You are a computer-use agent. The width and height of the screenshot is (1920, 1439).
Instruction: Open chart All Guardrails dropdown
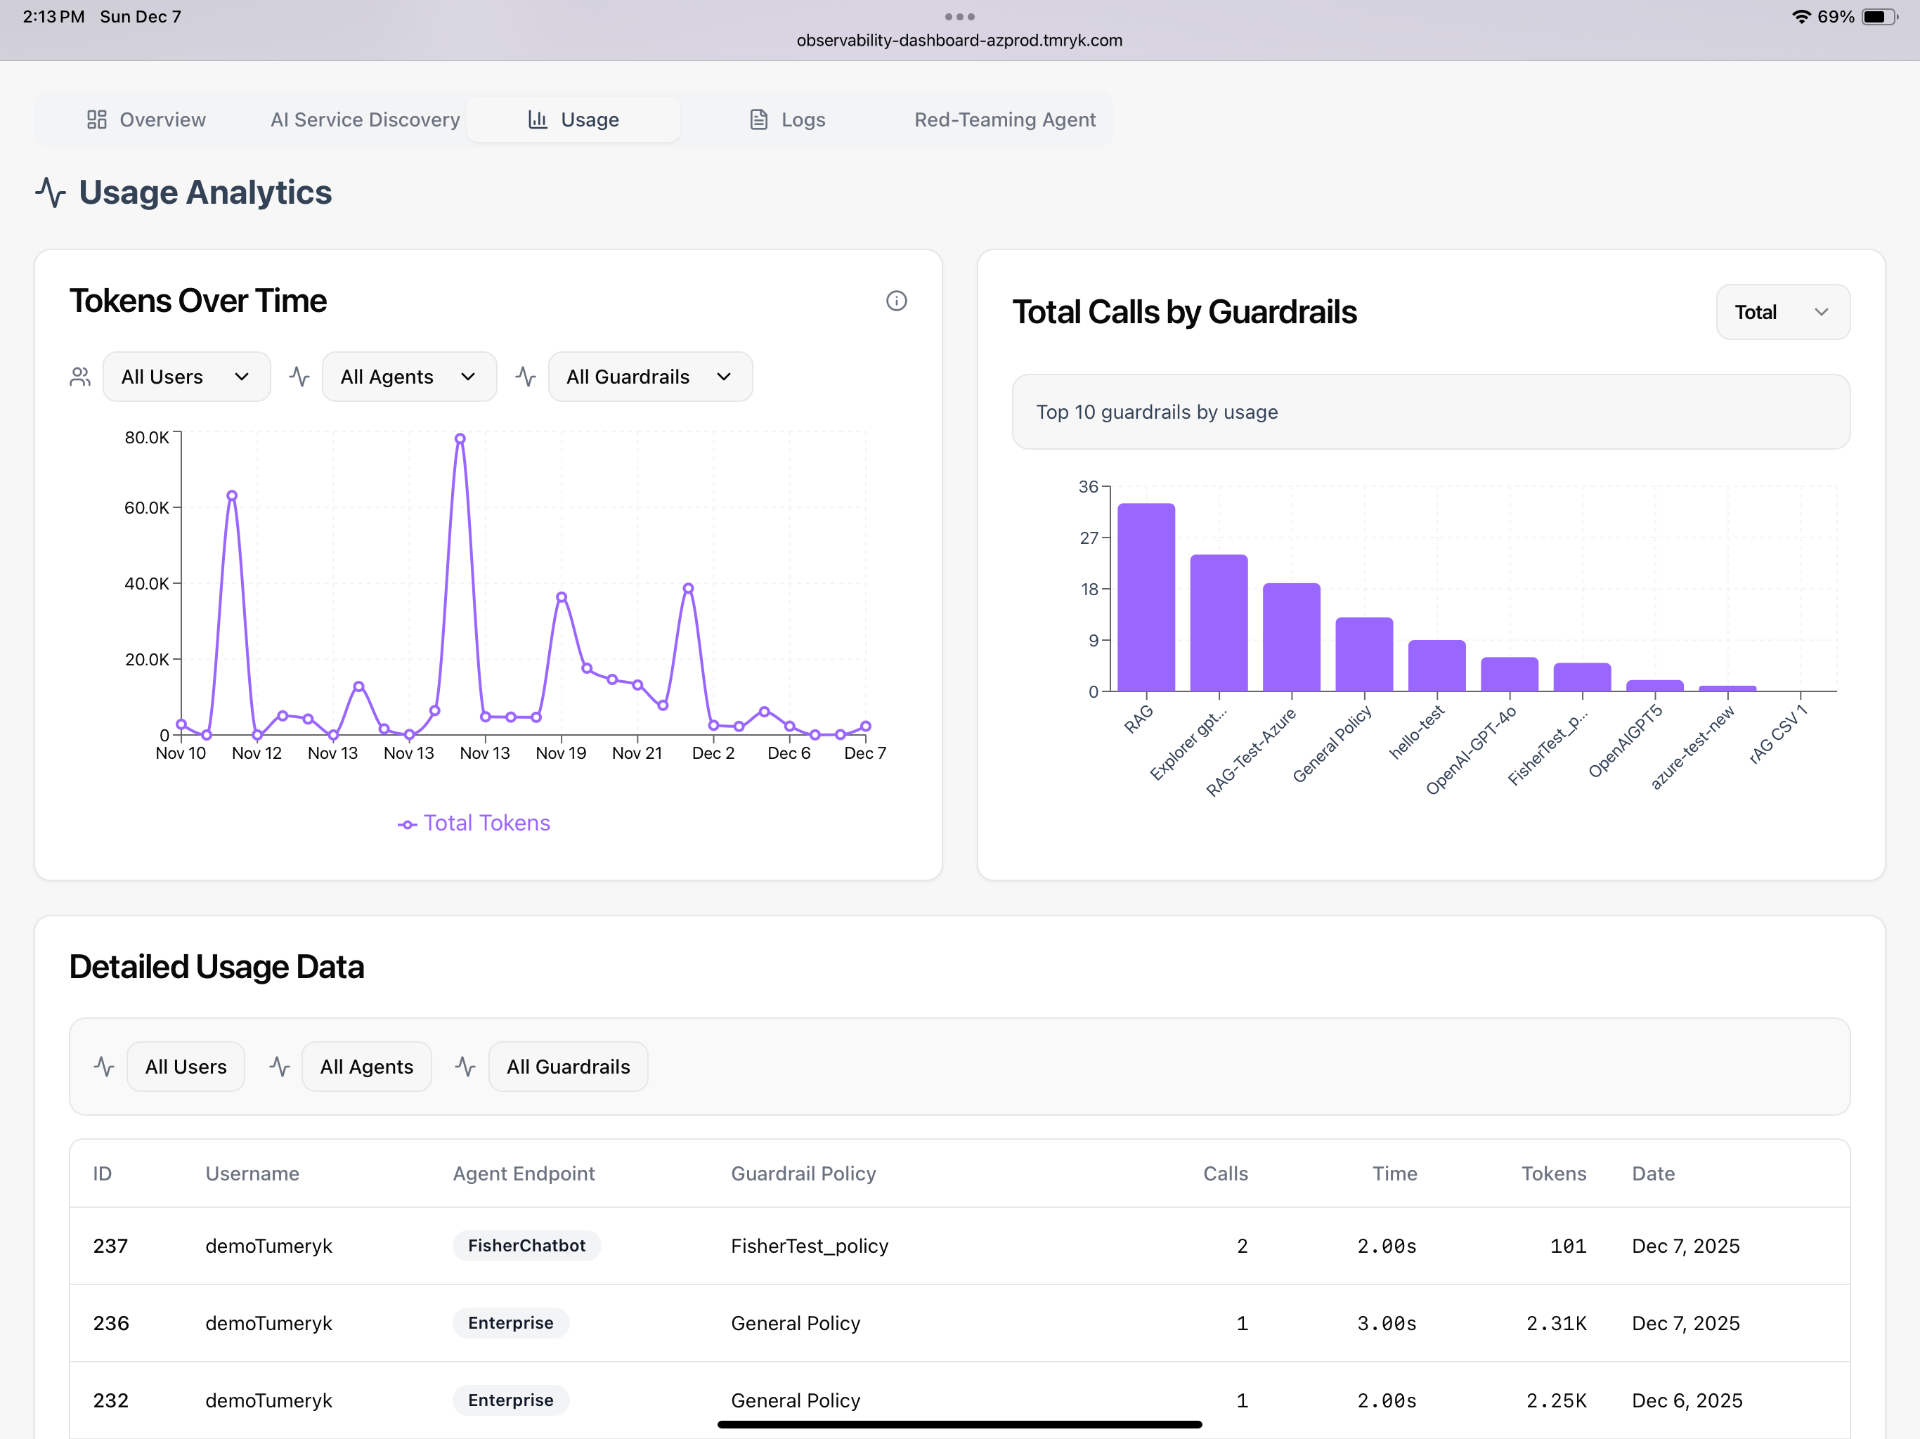pos(650,376)
